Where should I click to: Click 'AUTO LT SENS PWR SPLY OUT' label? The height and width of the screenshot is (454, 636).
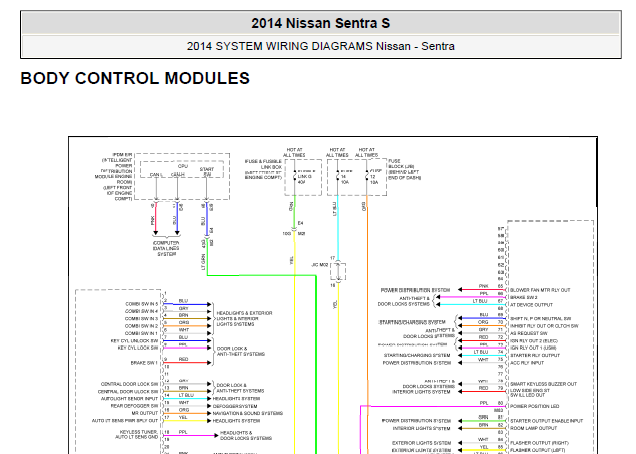click(125, 421)
